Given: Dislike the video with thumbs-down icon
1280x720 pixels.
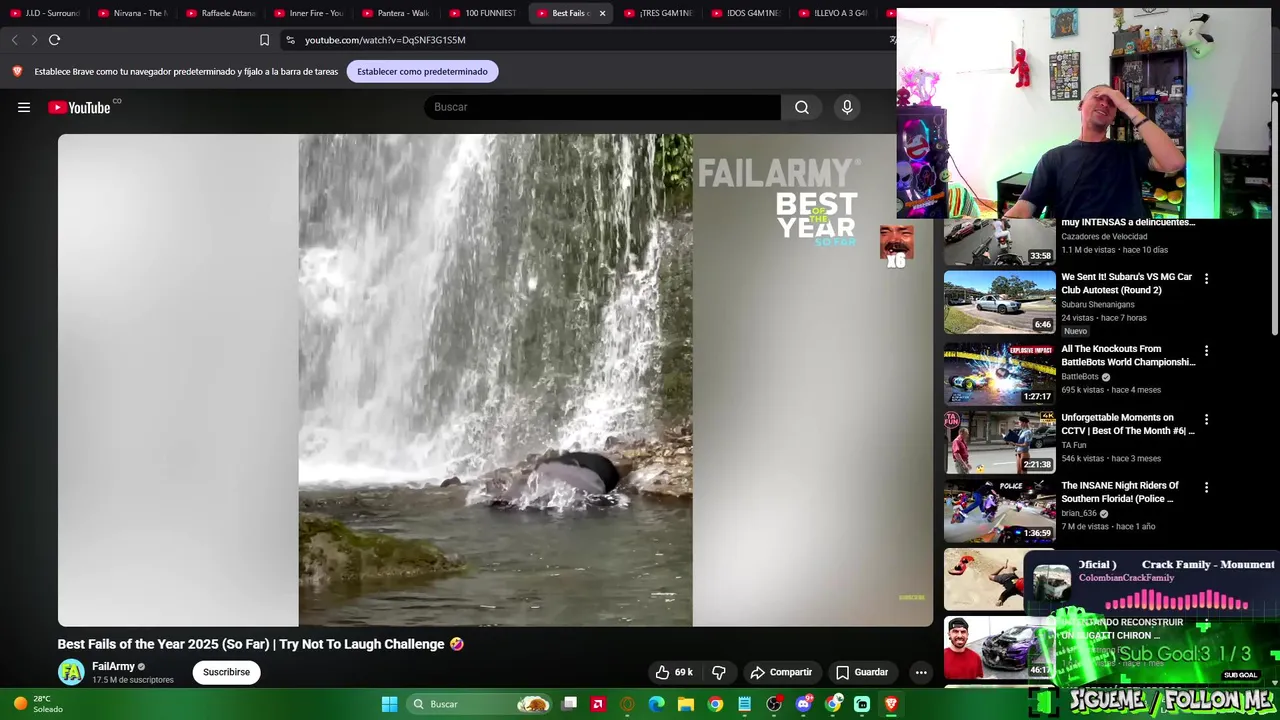Looking at the screenshot, I should point(718,672).
